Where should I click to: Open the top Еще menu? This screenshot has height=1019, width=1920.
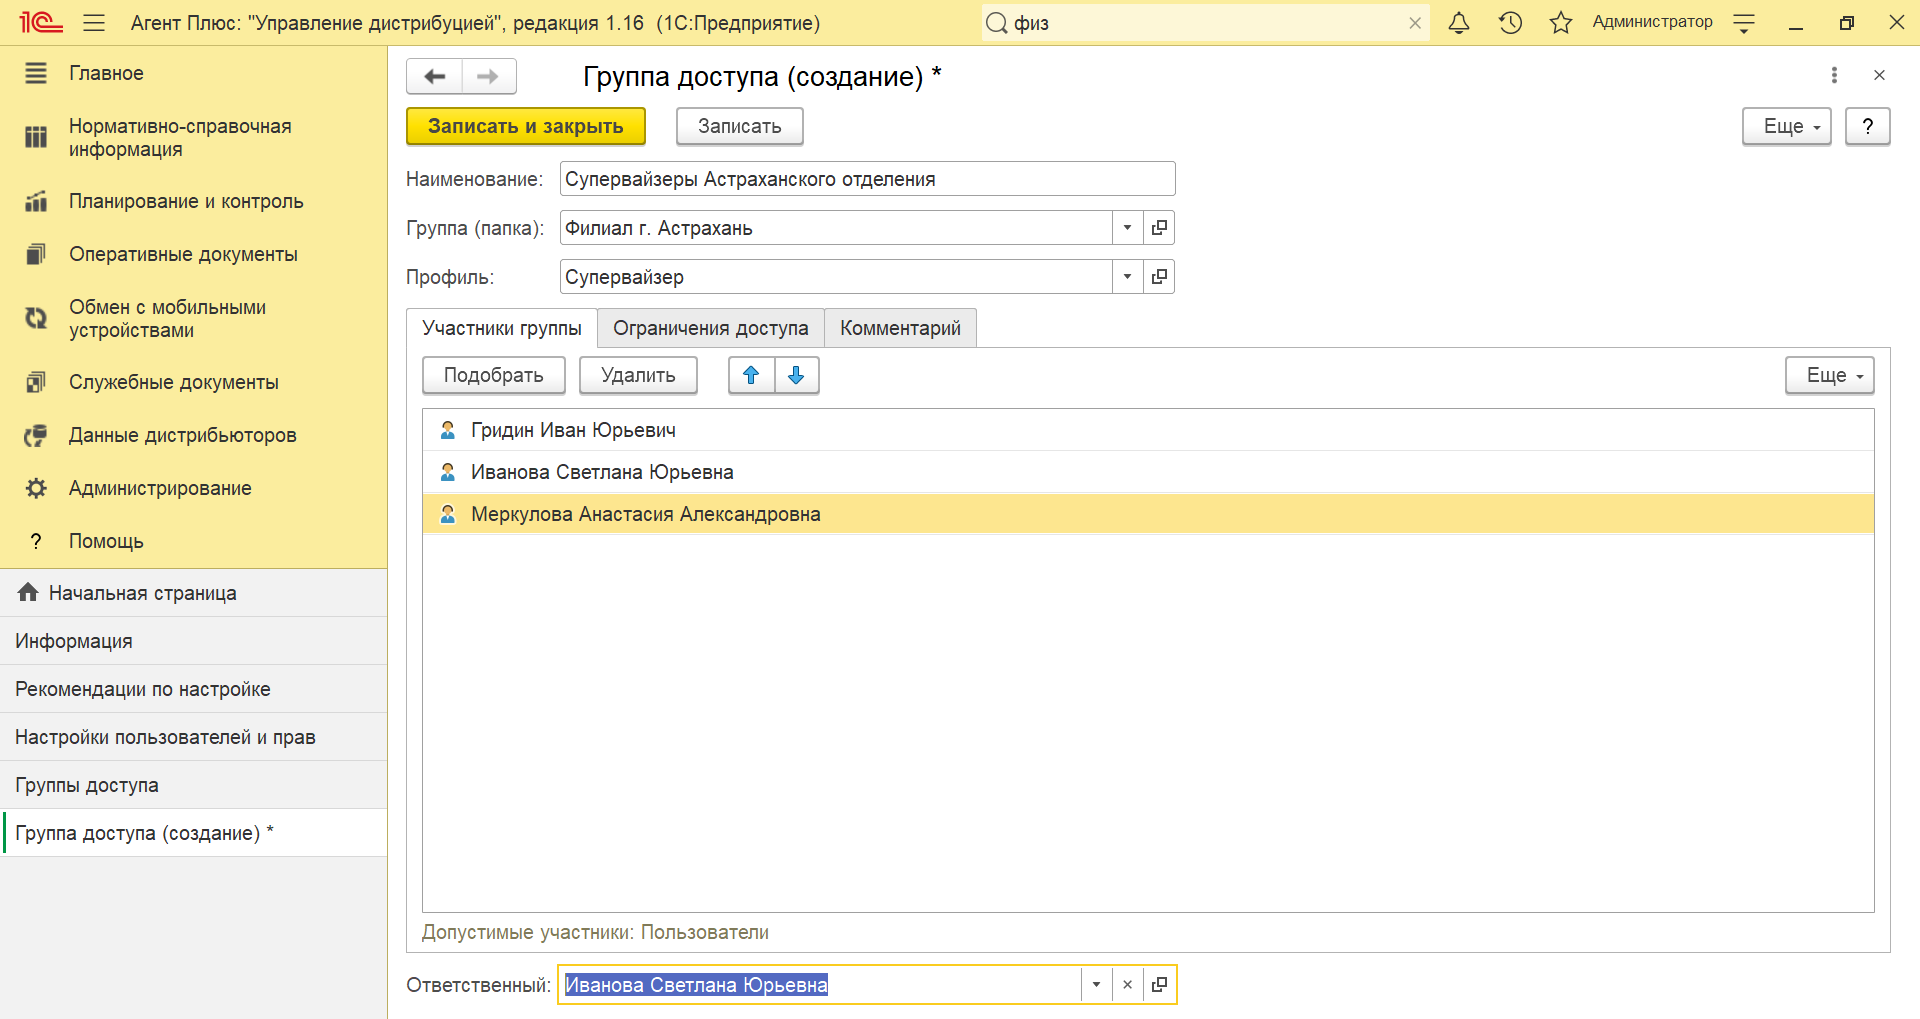point(1786,126)
